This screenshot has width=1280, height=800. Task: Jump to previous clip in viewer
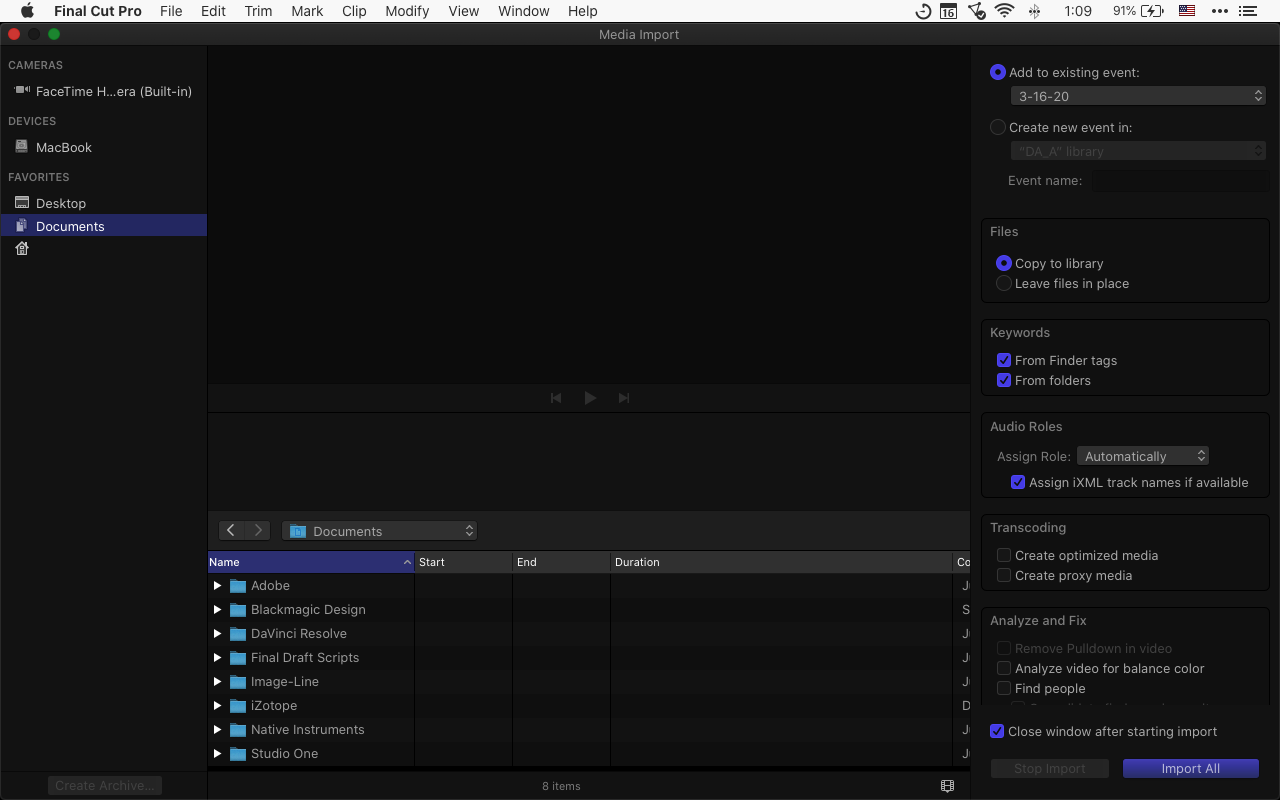[x=556, y=398]
